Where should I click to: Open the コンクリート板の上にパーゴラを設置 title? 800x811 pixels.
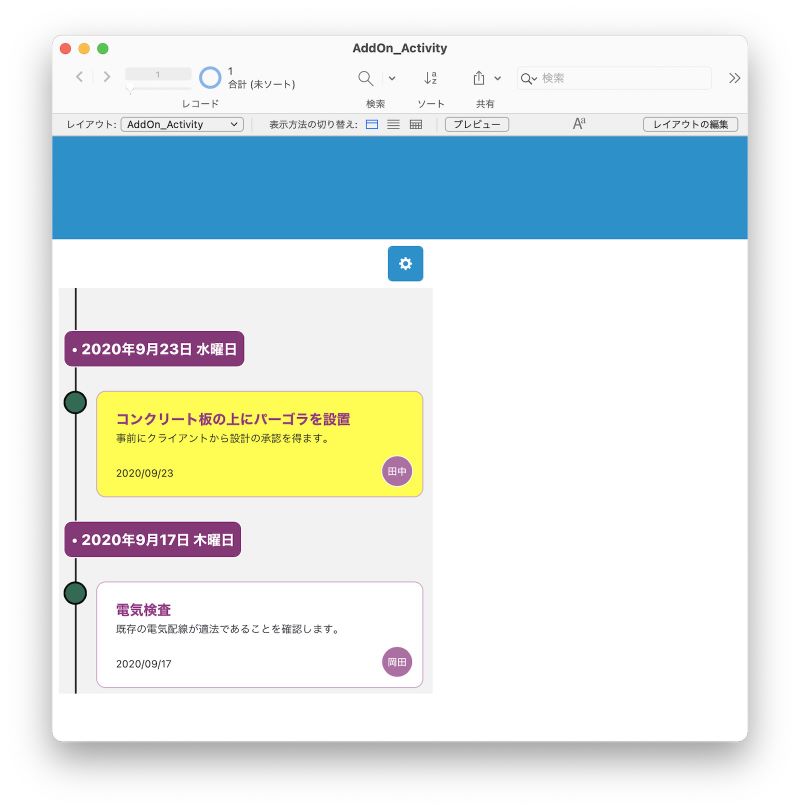pos(233,419)
